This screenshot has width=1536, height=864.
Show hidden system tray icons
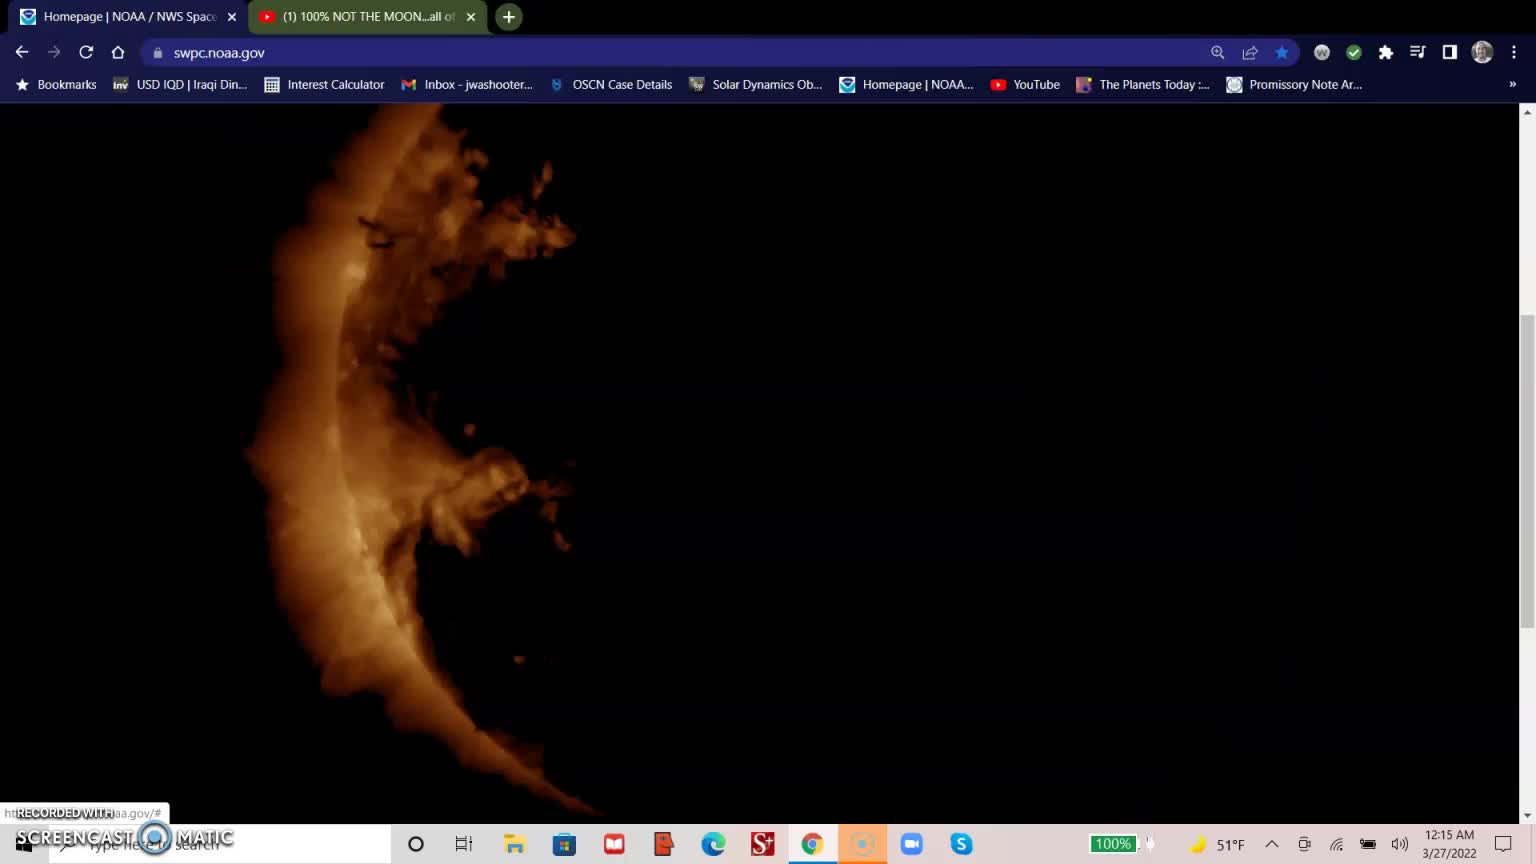[x=1272, y=844]
